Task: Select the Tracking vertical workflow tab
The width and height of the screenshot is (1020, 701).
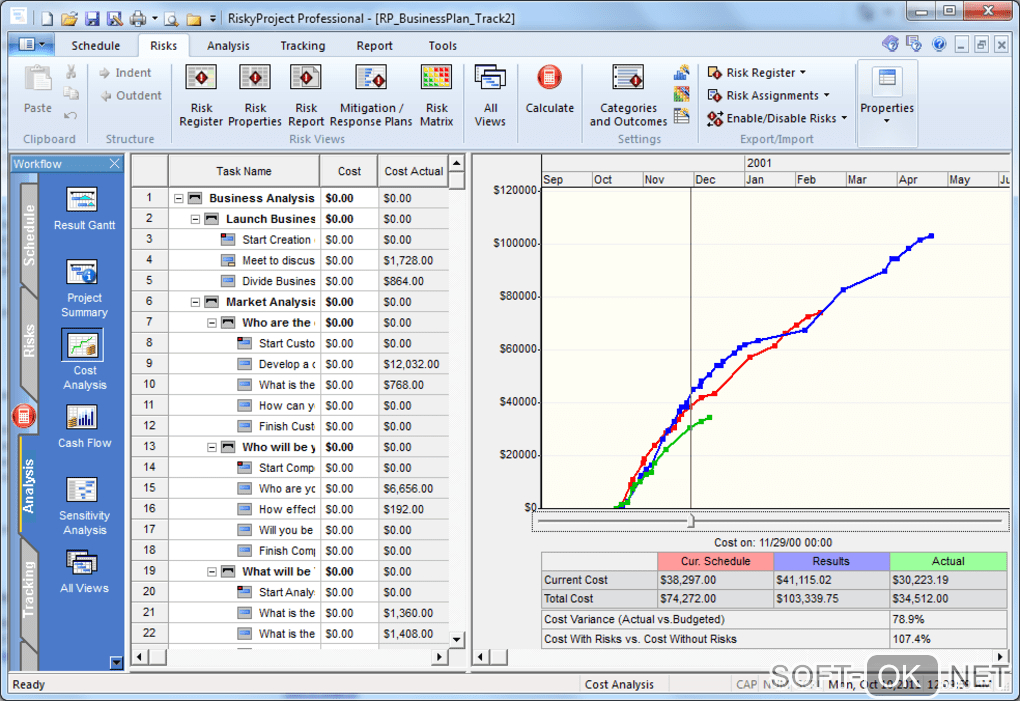Action: tap(29, 589)
